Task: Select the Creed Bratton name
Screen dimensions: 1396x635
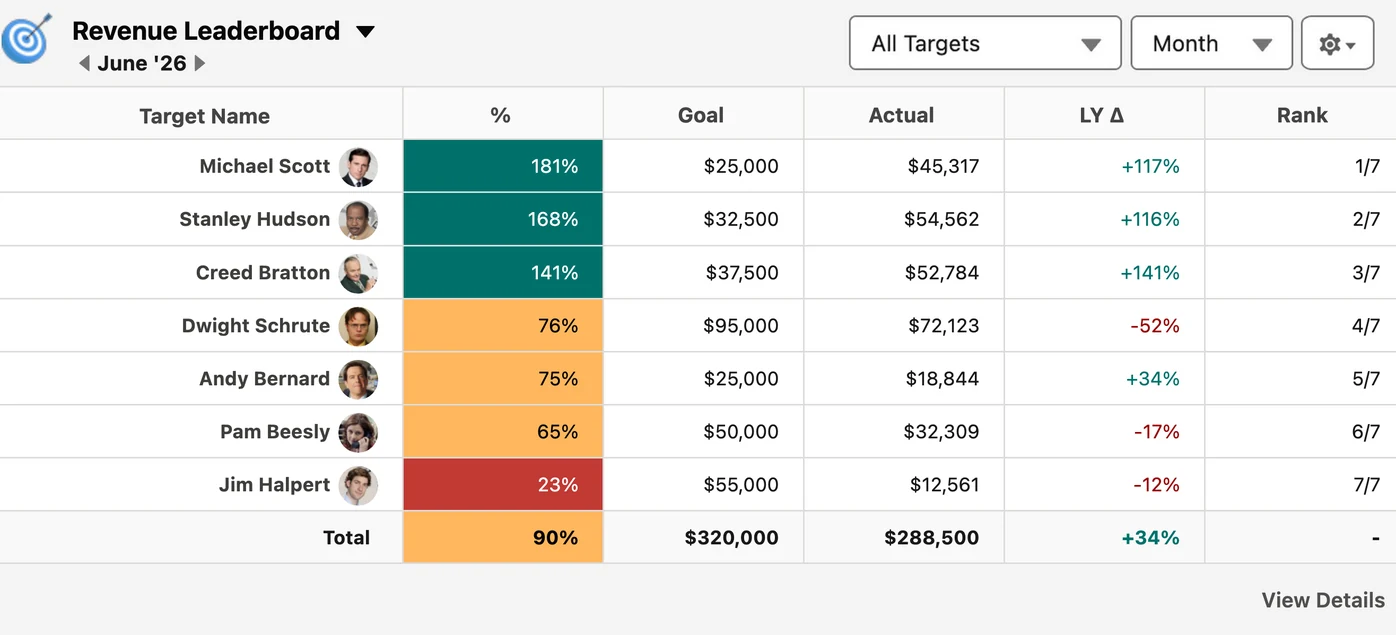Action: pyautogui.click(x=262, y=272)
